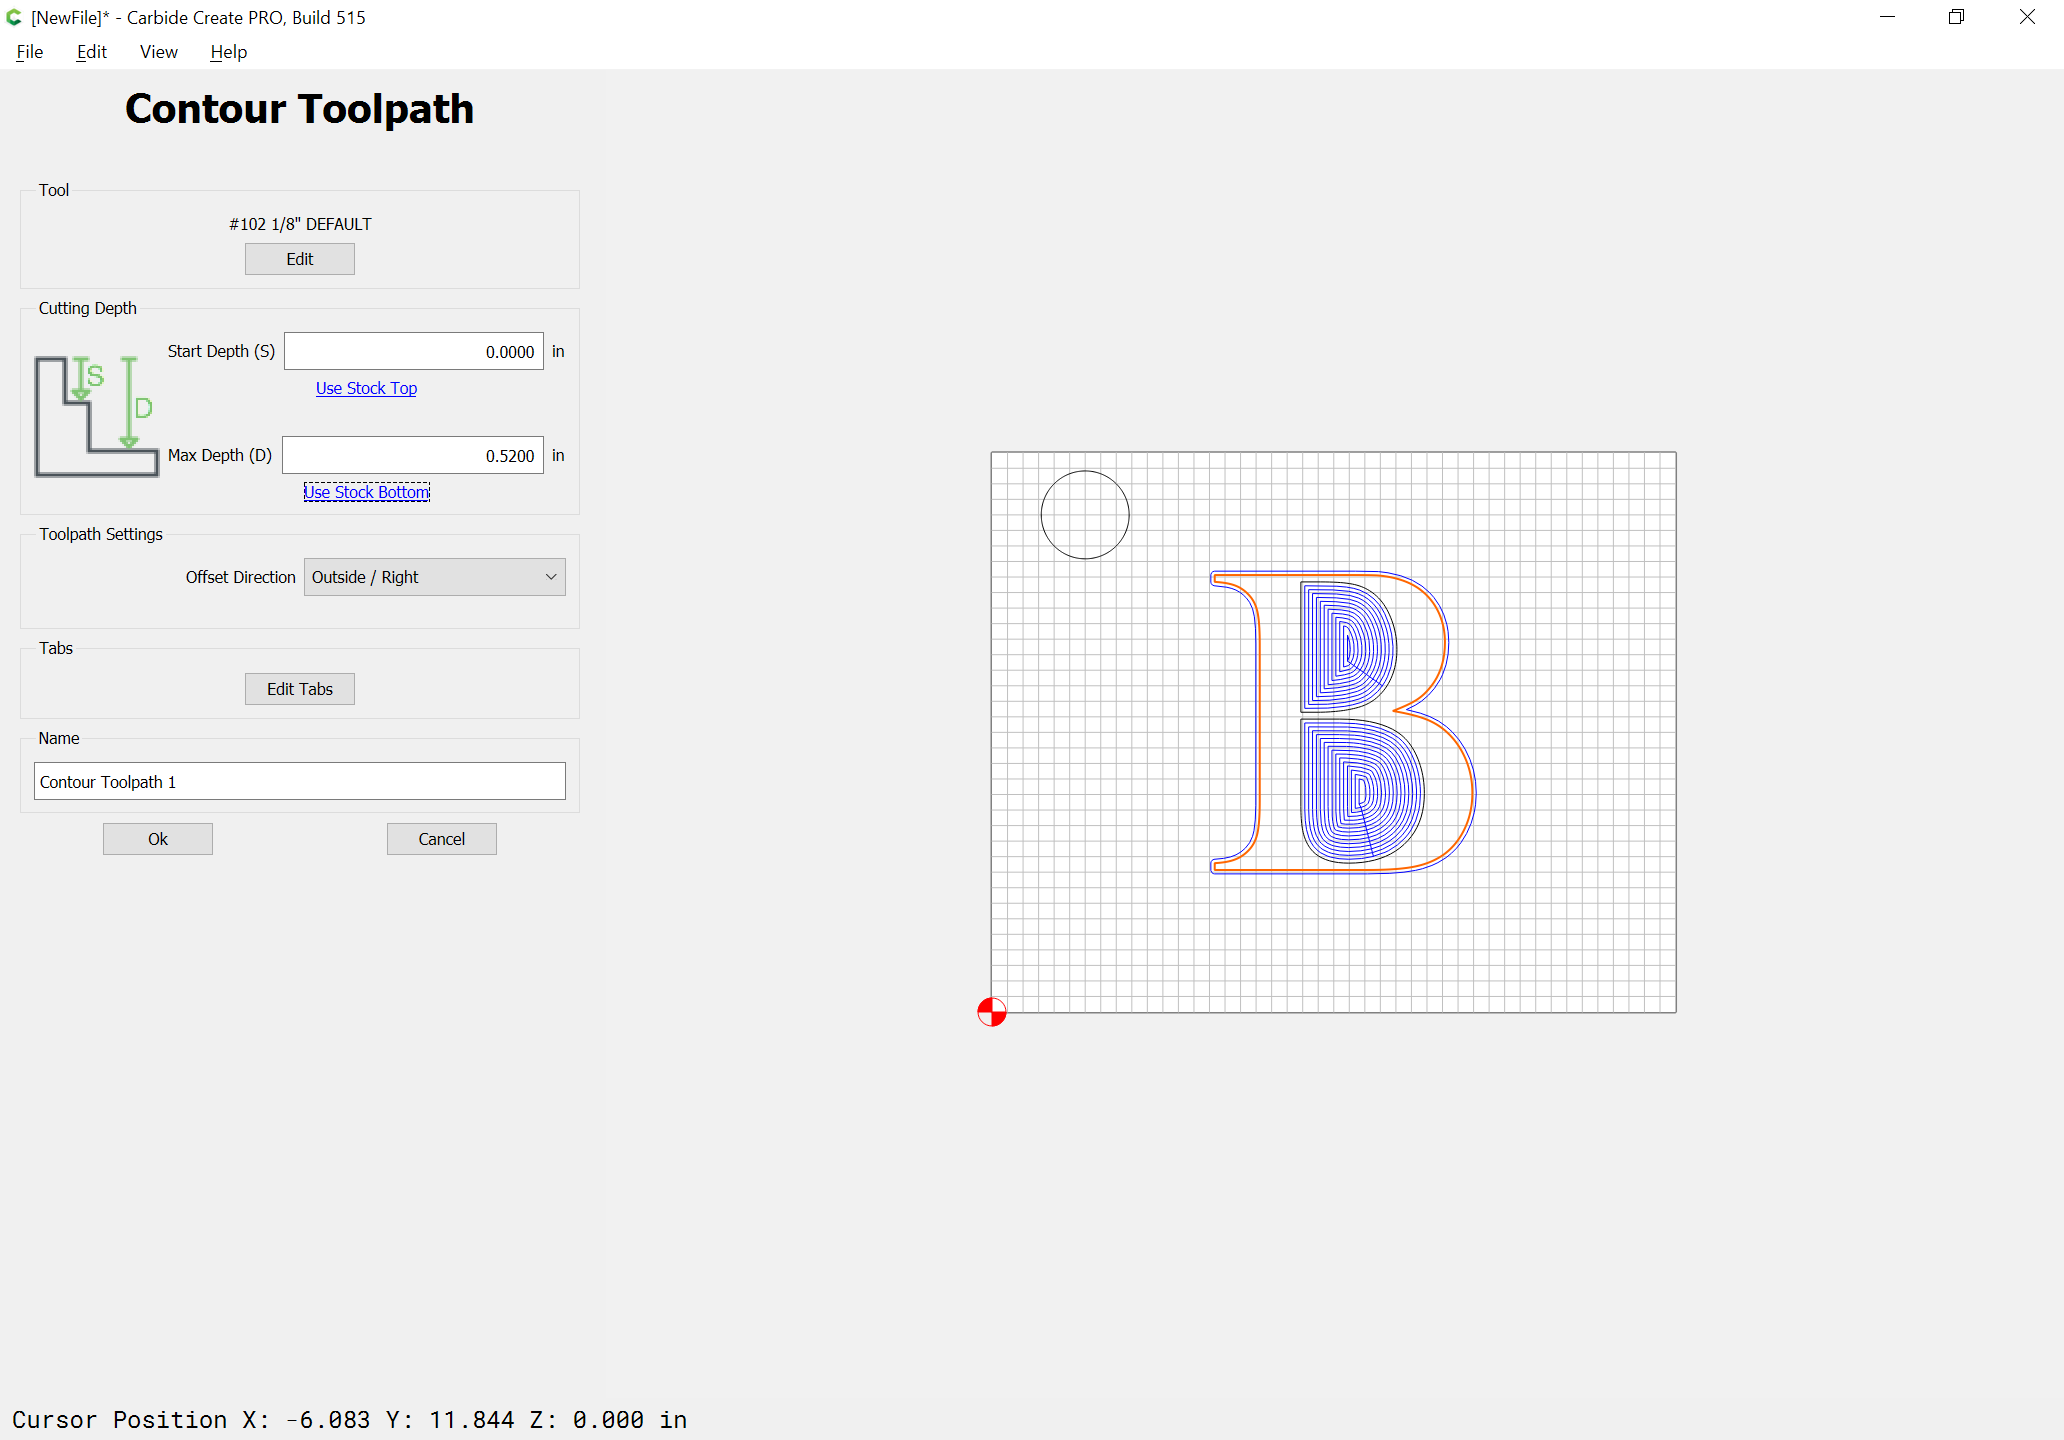Click the Contour Toolpath heading
The width and height of the screenshot is (2064, 1440).
tap(299, 109)
